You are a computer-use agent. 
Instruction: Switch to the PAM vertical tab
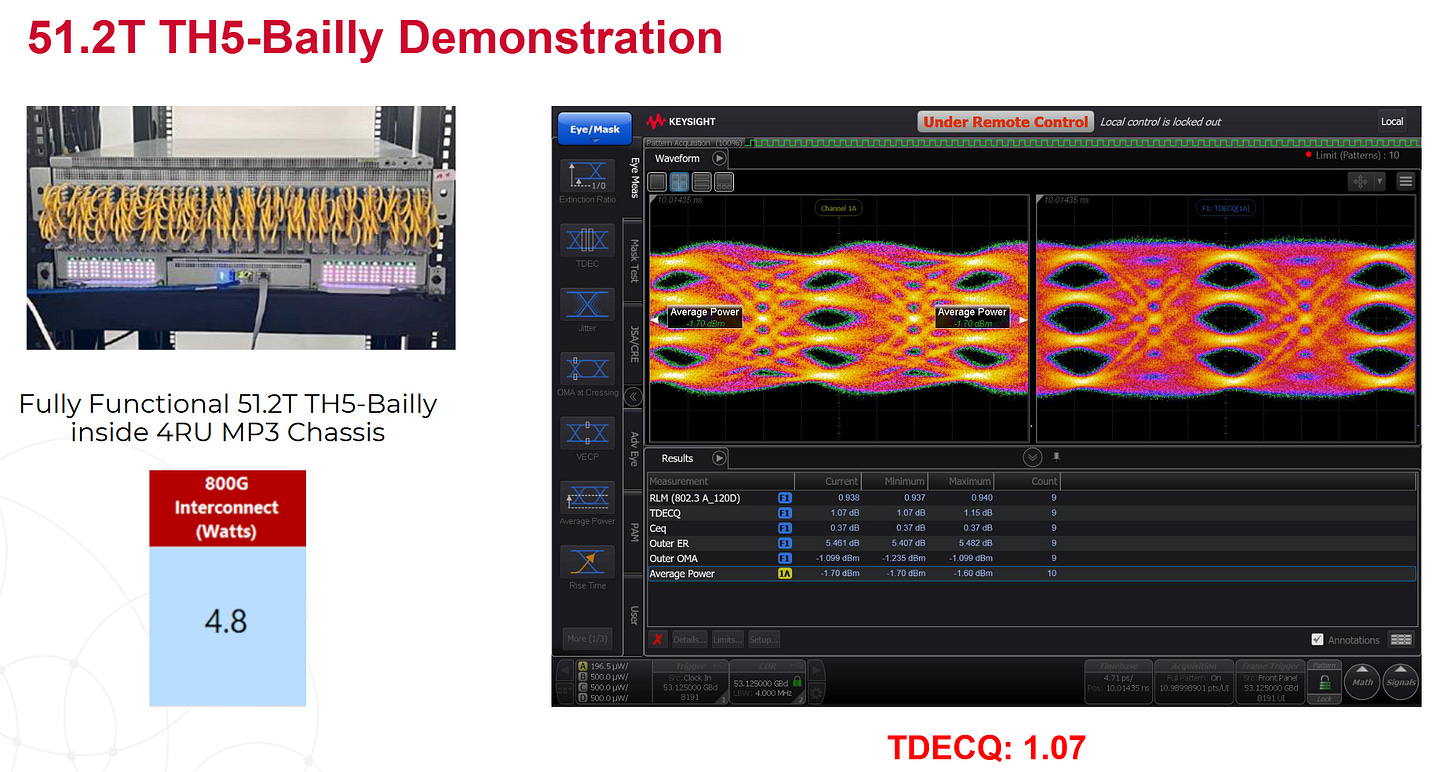point(634,531)
